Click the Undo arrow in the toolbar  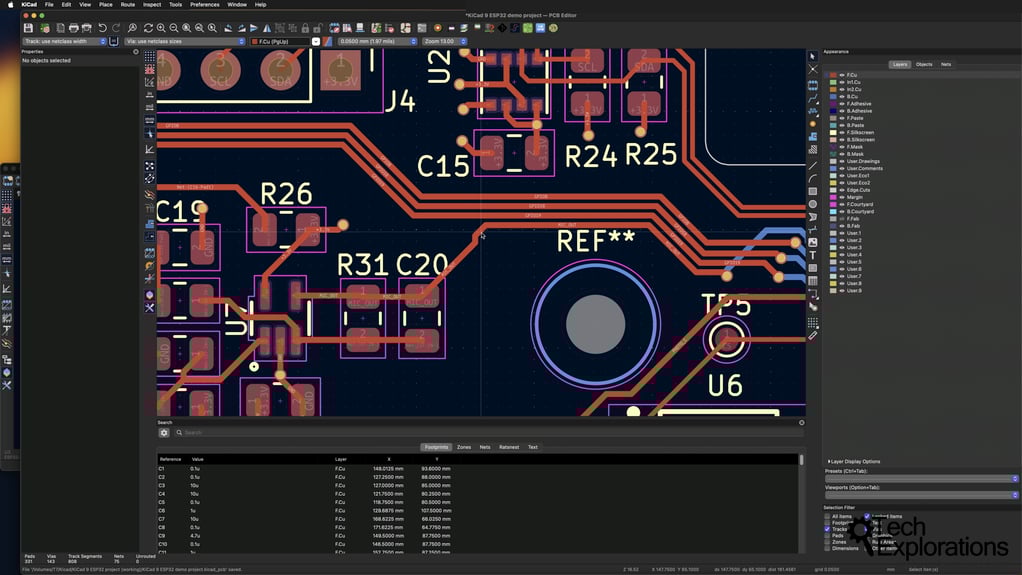(102, 28)
